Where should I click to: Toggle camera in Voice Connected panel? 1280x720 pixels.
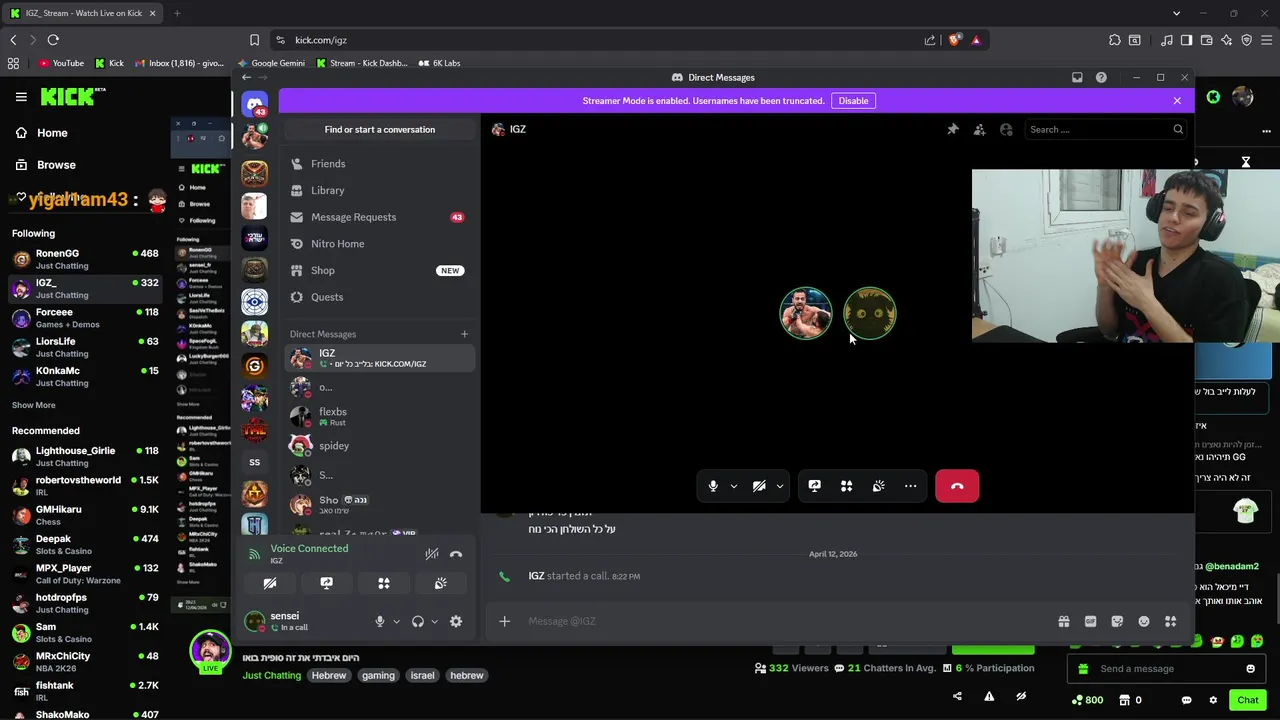[269, 583]
